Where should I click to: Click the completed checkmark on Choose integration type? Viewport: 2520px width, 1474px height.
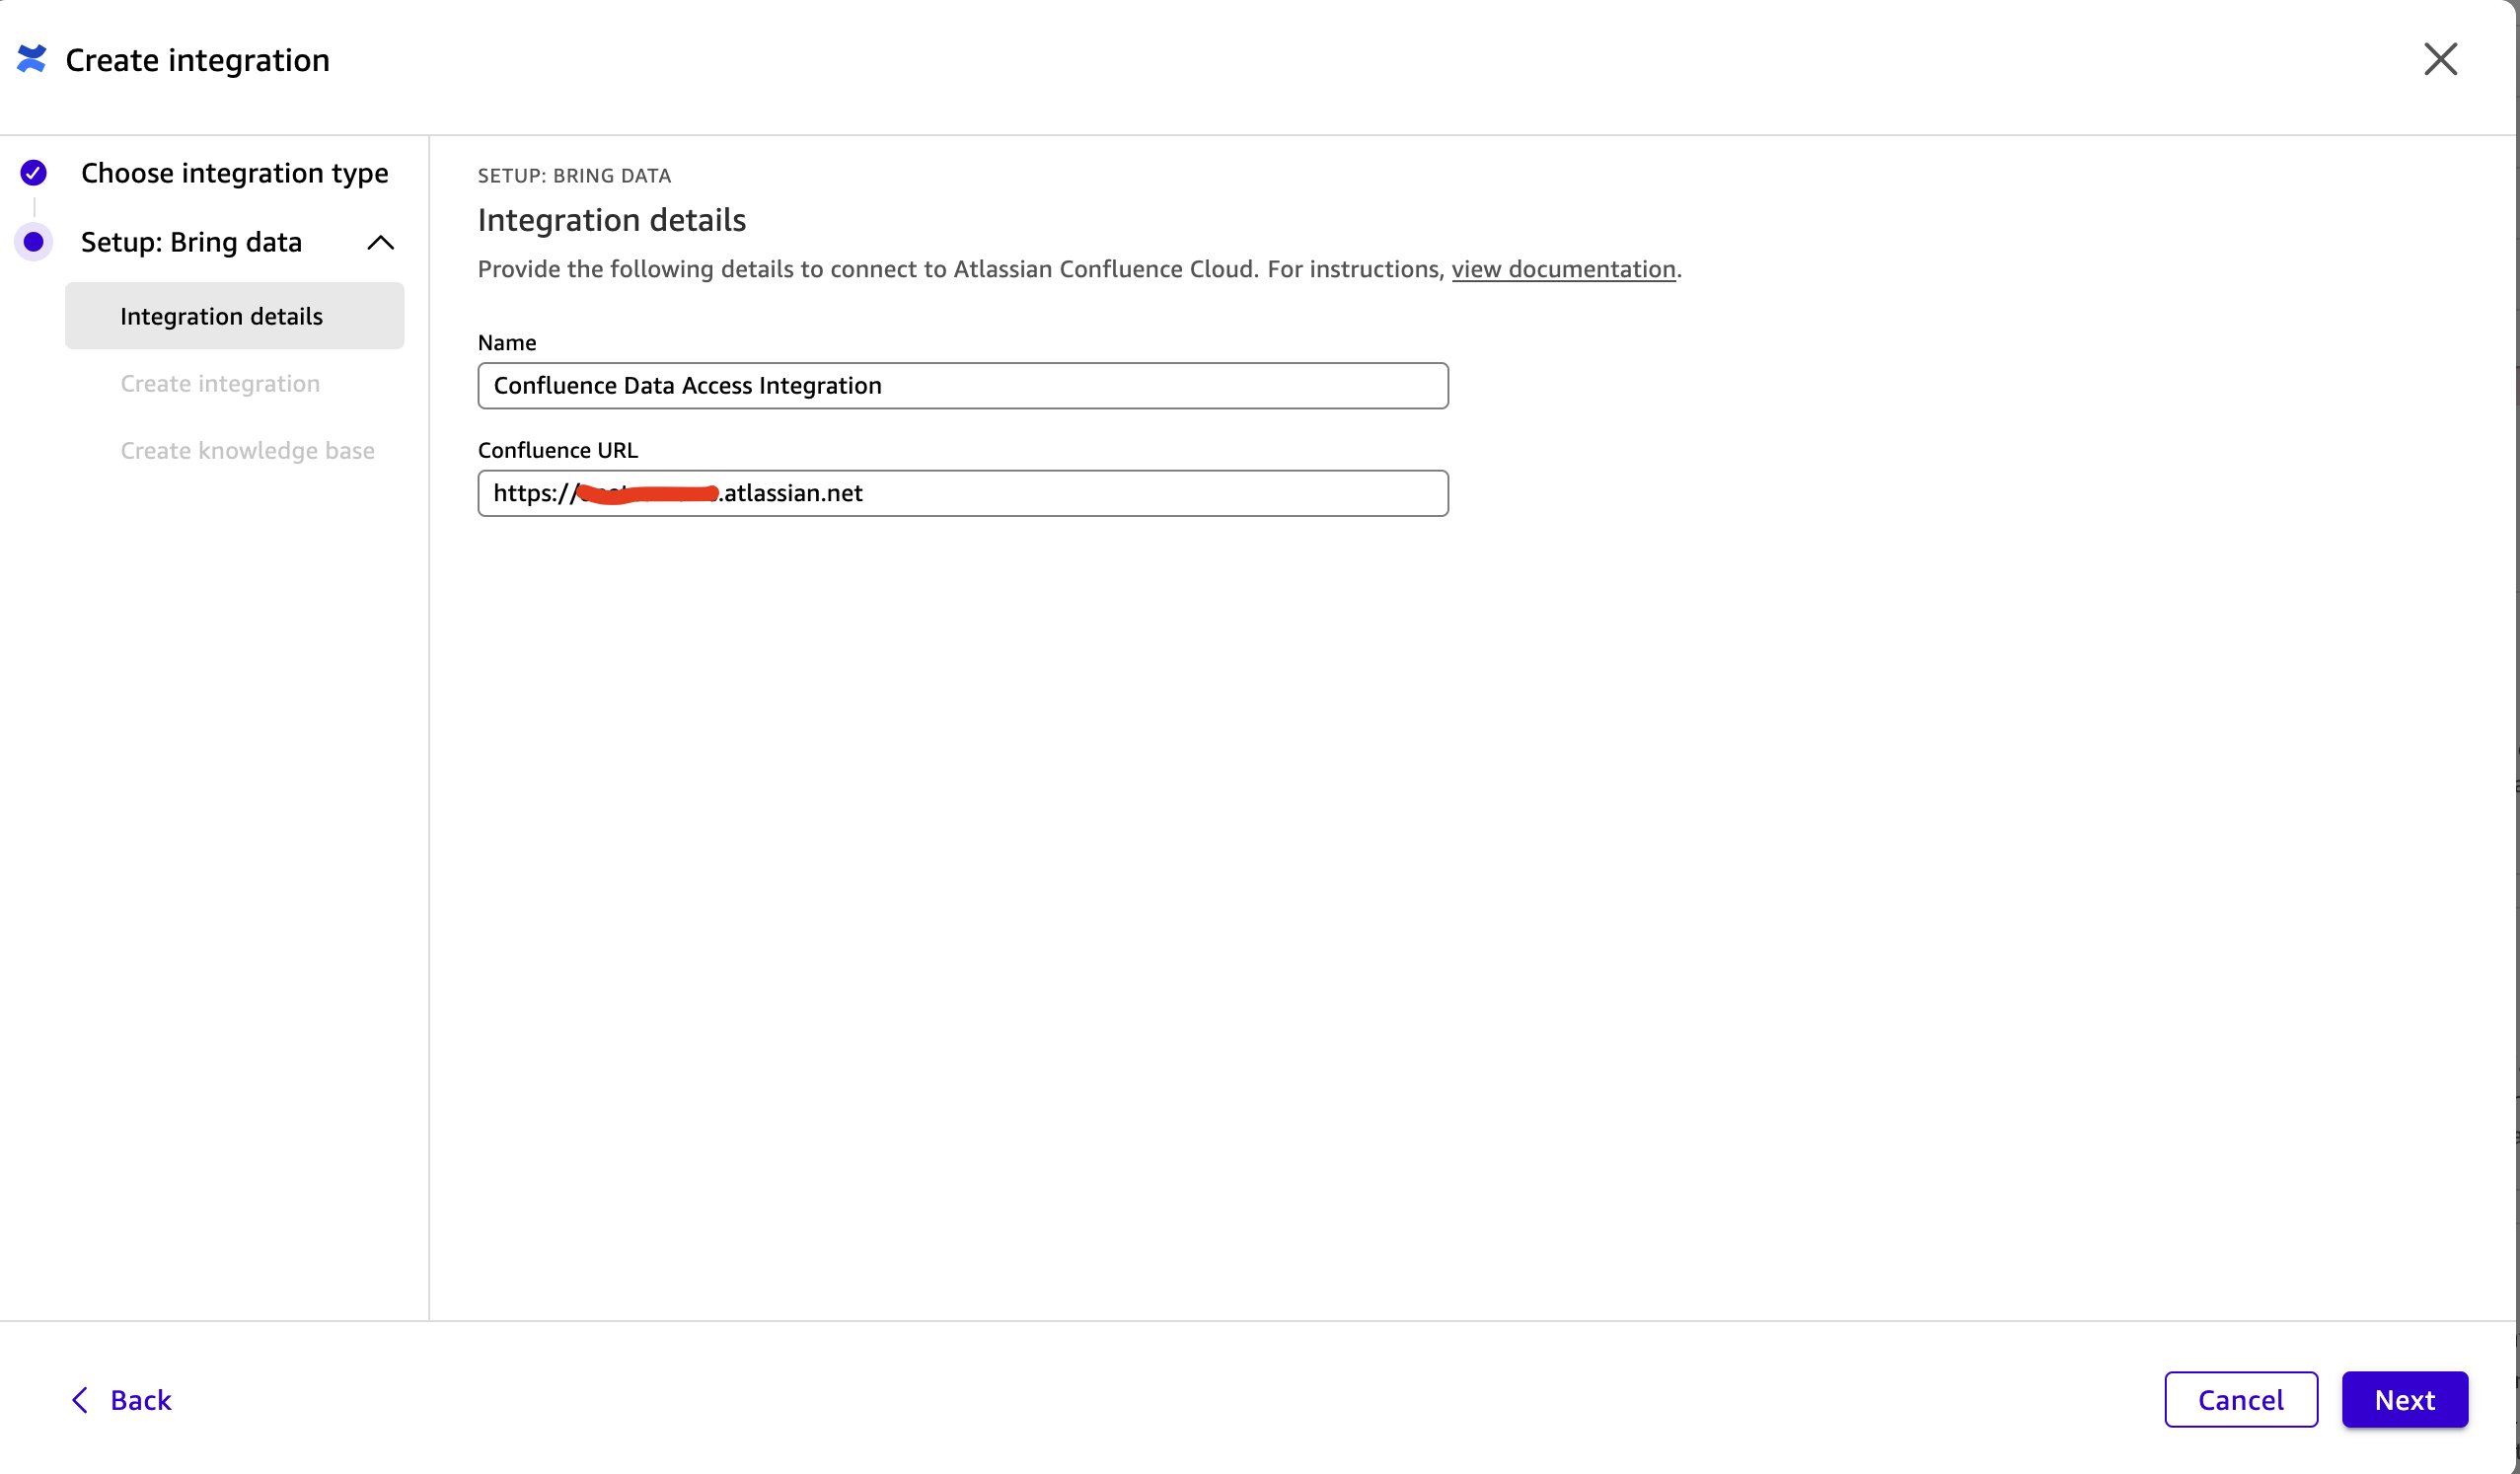coord(33,172)
